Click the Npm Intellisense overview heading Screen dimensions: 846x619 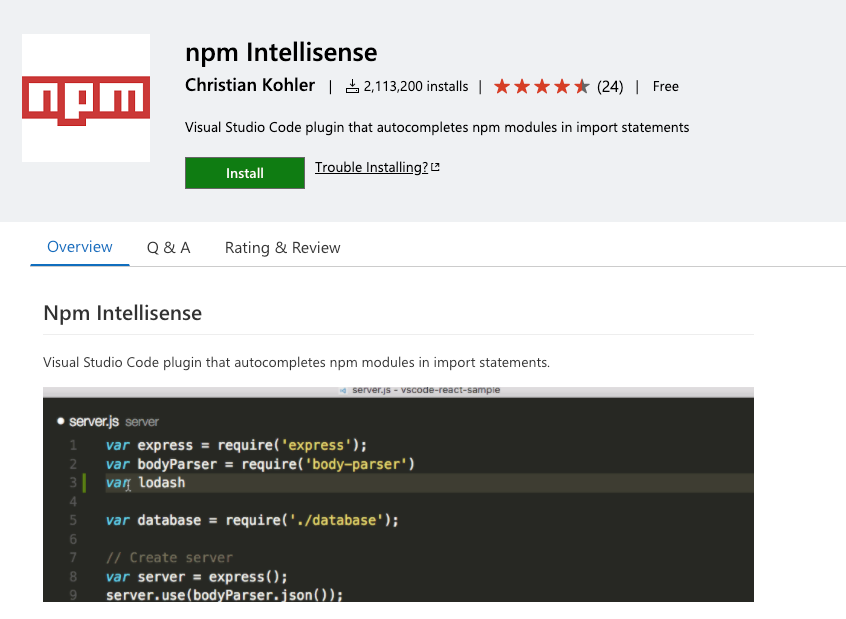coord(122,313)
